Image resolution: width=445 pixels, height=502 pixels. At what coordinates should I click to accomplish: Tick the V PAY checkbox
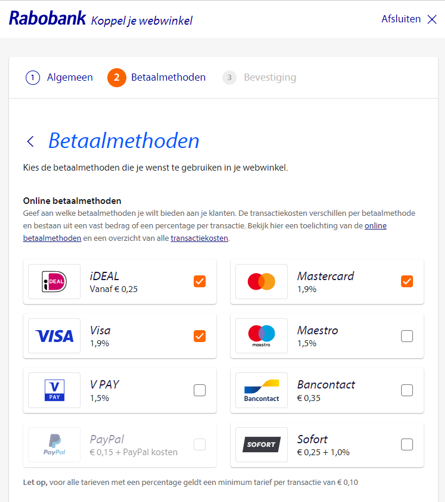(200, 390)
